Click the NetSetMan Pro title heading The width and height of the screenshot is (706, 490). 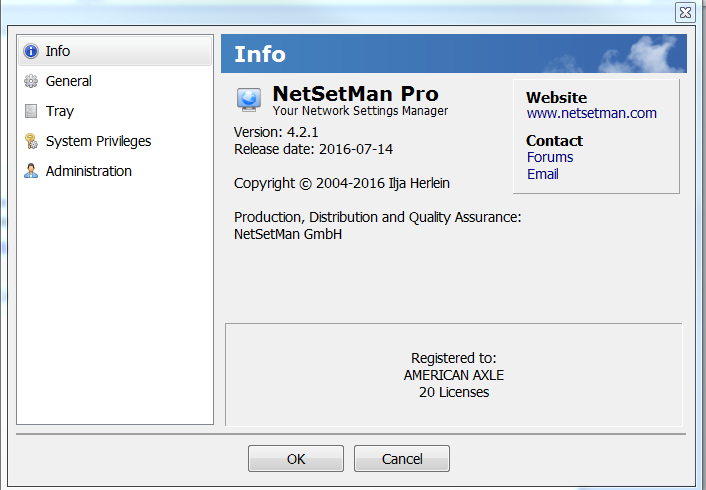pyautogui.click(x=356, y=94)
